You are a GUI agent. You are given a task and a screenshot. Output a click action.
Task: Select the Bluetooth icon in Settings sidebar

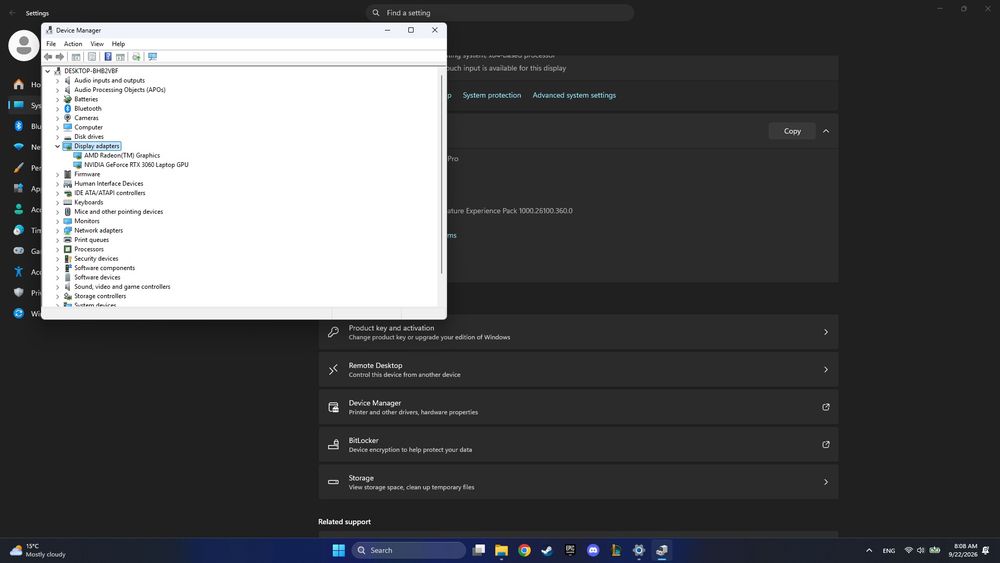(18, 126)
